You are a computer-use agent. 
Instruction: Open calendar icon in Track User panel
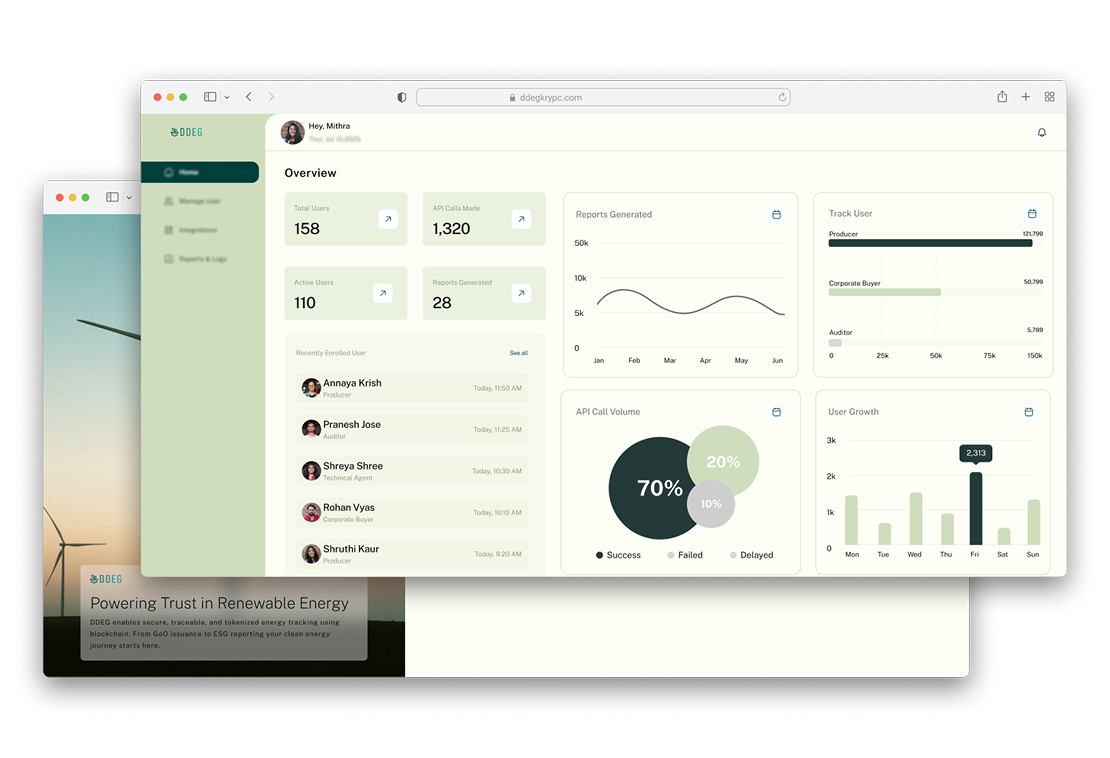[x=1032, y=214]
